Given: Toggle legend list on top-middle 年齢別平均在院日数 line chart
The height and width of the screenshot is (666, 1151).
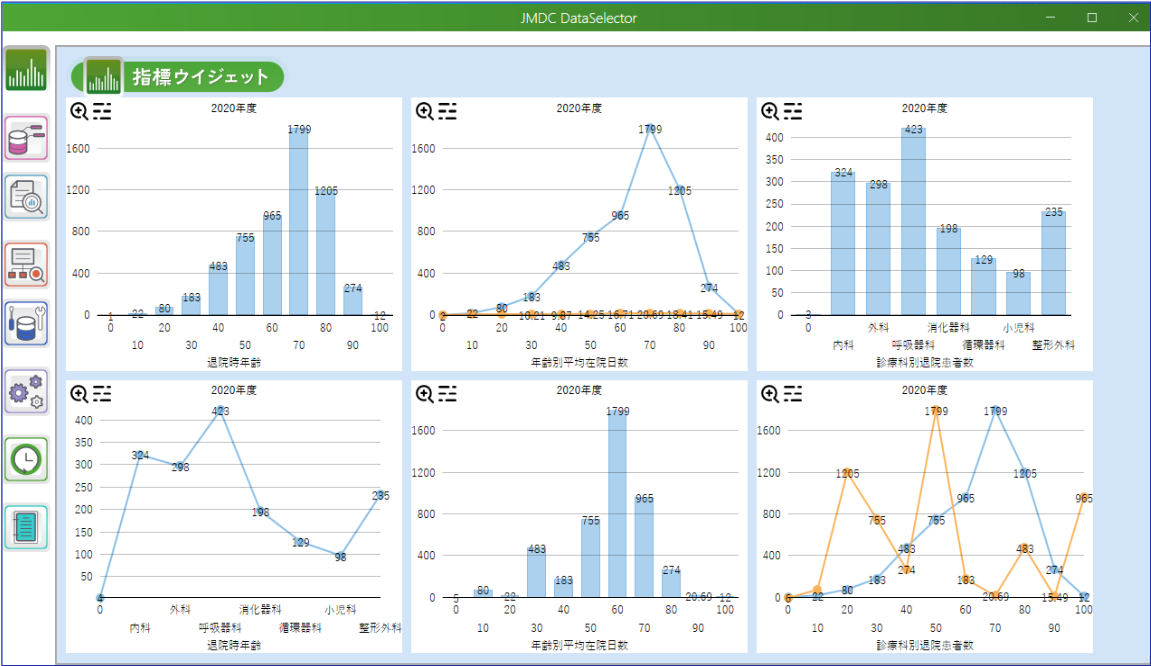Looking at the screenshot, I should point(447,111).
